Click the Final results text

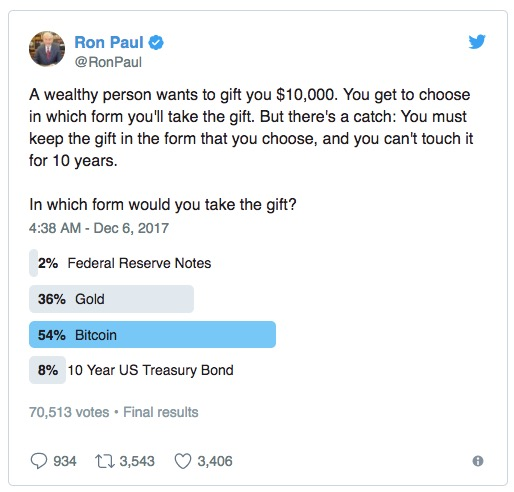(x=161, y=412)
